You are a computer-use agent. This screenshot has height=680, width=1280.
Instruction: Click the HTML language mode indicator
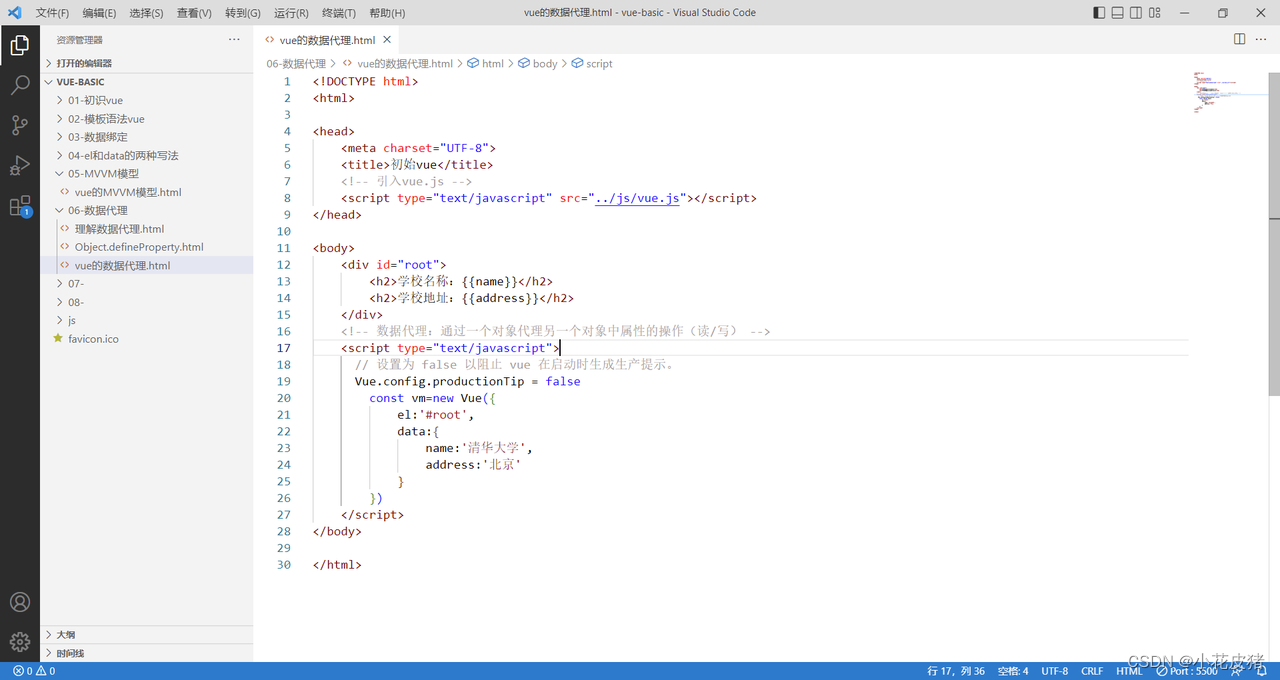[1129, 671]
